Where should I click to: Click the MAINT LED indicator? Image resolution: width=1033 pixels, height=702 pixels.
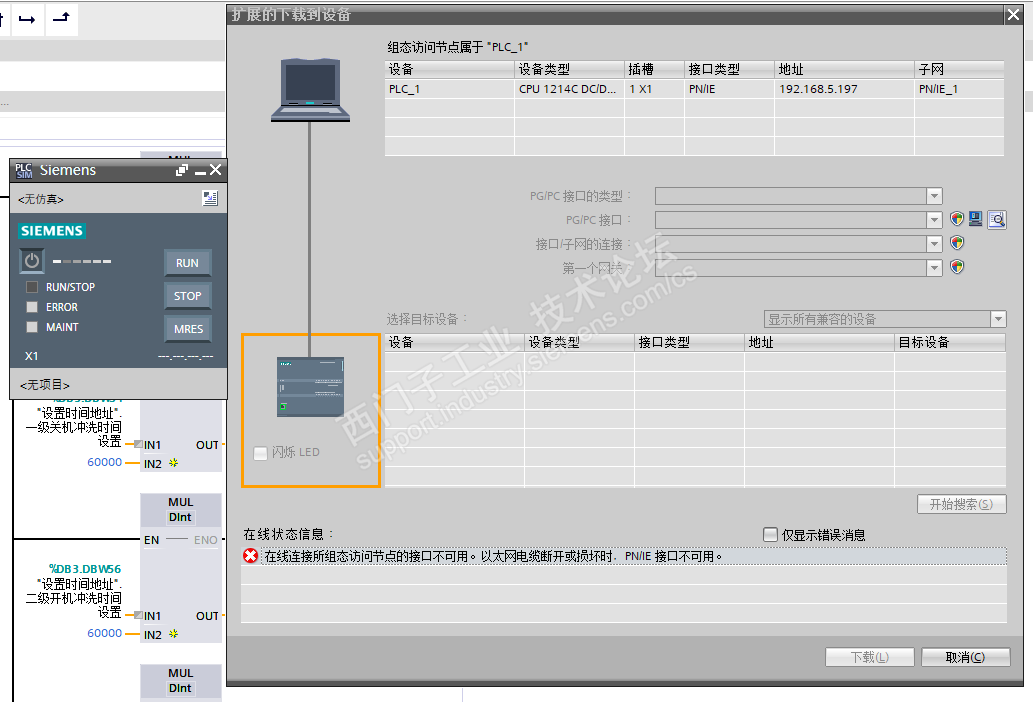[32, 327]
